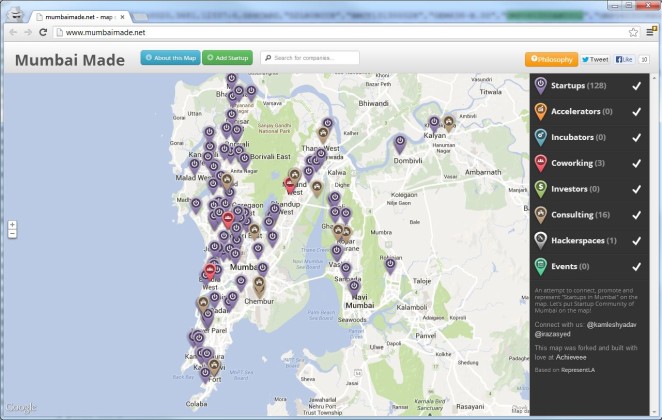Click the blue Incubators pin icon
This screenshot has height=420, width=662.
pyautogui.click(x=540, y=137)
